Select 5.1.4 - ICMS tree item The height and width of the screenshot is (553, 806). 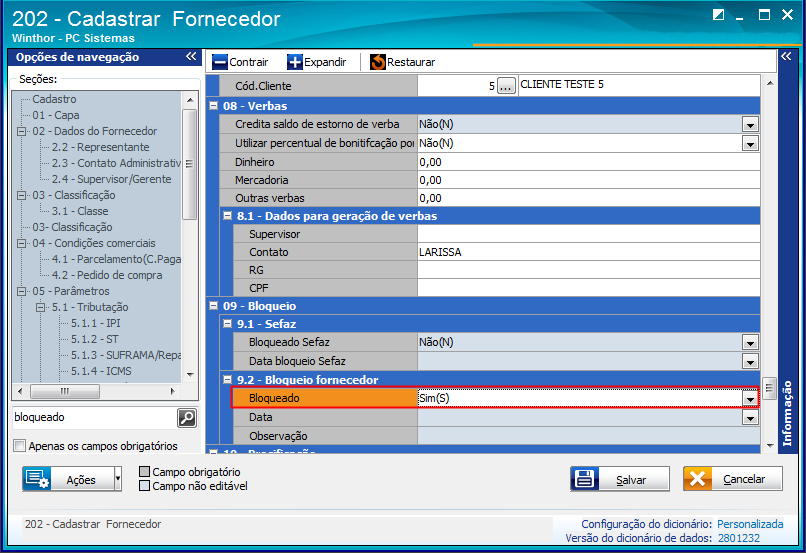click(101, 371)
